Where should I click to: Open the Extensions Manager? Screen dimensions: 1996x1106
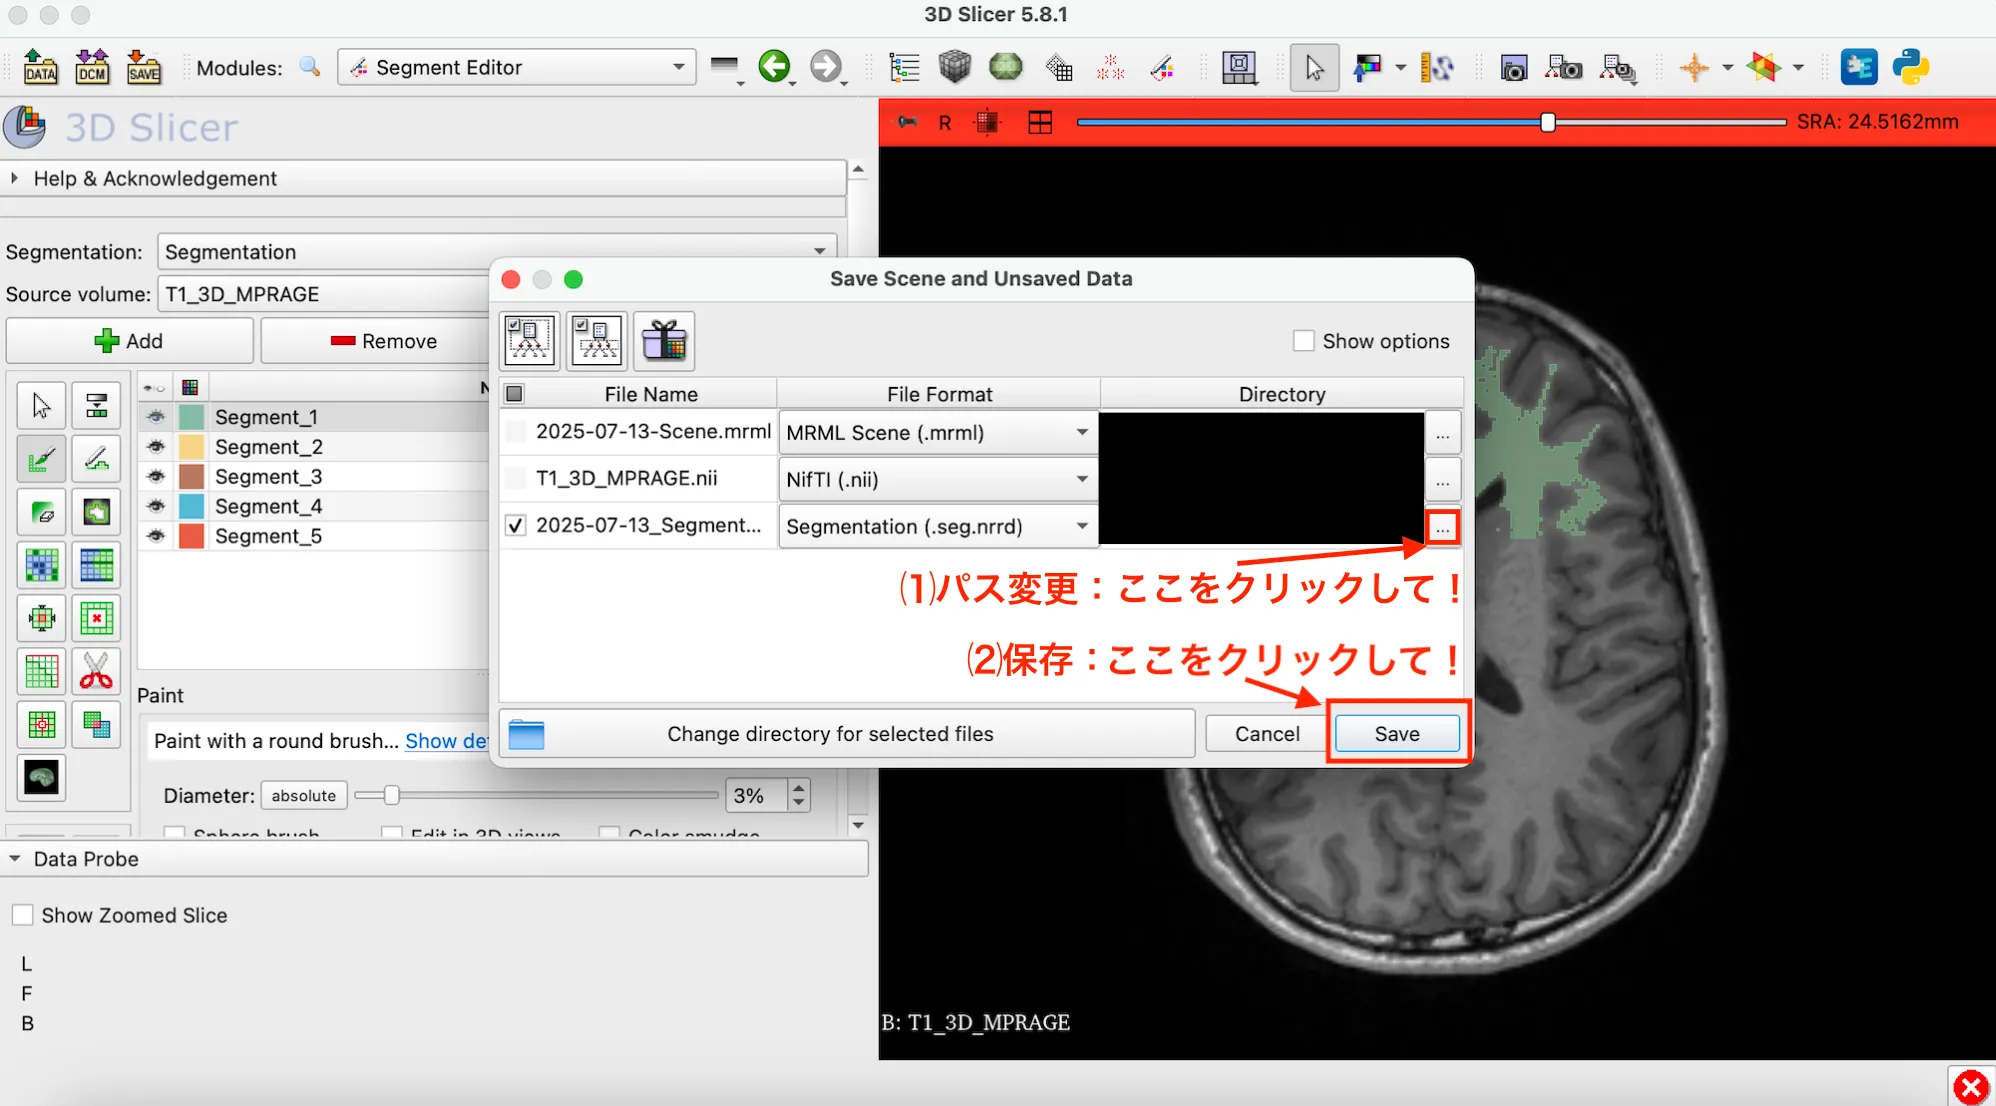(x=1860, y=67)
